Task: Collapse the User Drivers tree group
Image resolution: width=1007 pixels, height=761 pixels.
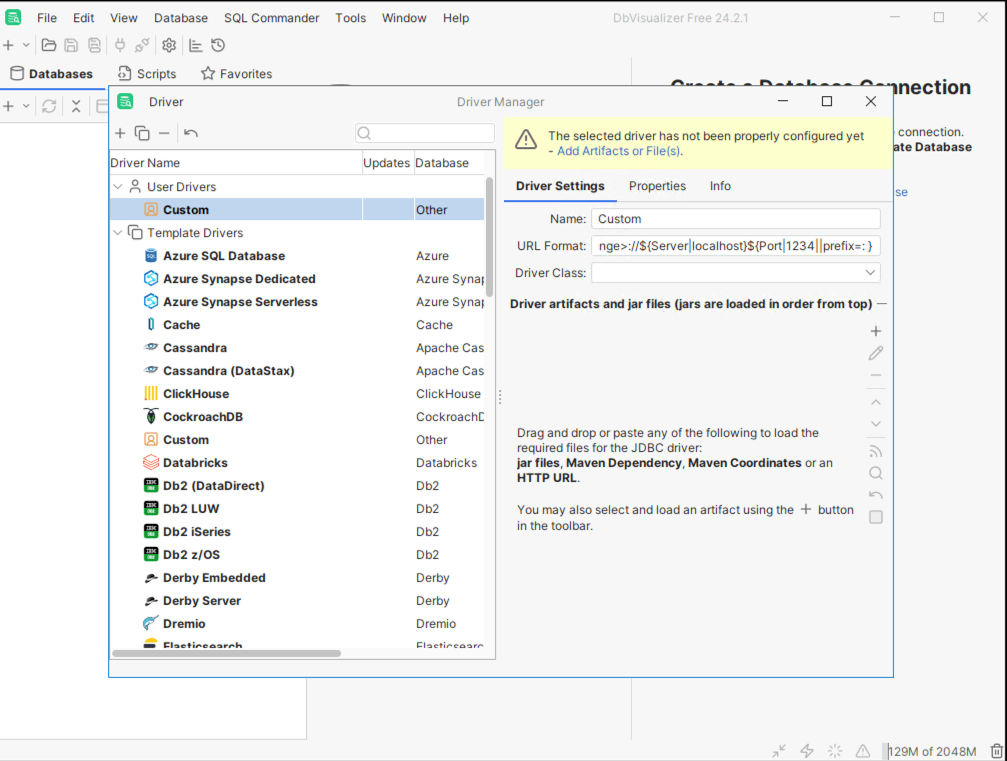Action: point(119,187)
